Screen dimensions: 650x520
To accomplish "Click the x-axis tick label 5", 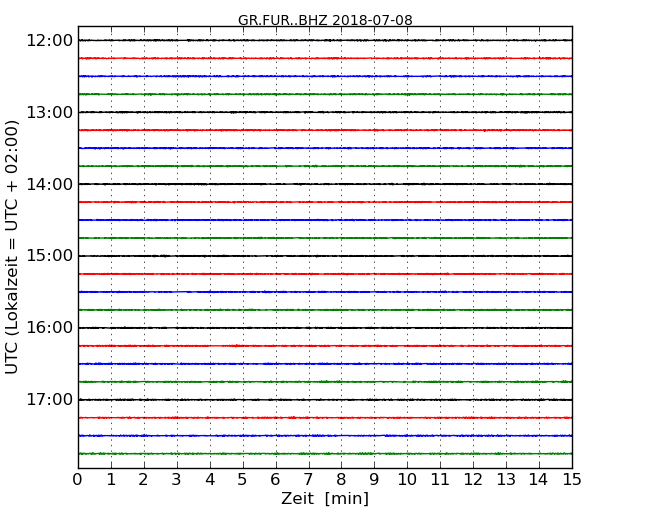I will (243, 480).
